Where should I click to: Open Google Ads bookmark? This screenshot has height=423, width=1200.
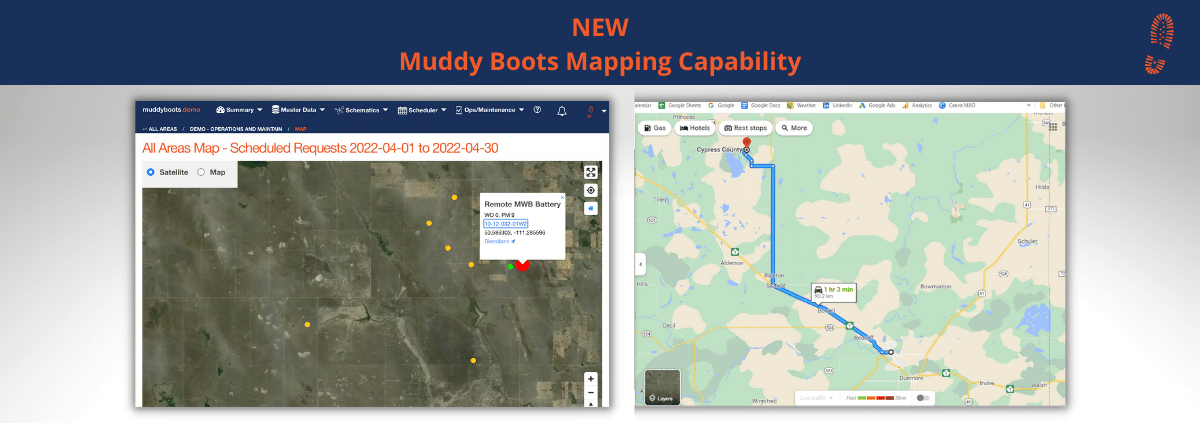point(878,104)
